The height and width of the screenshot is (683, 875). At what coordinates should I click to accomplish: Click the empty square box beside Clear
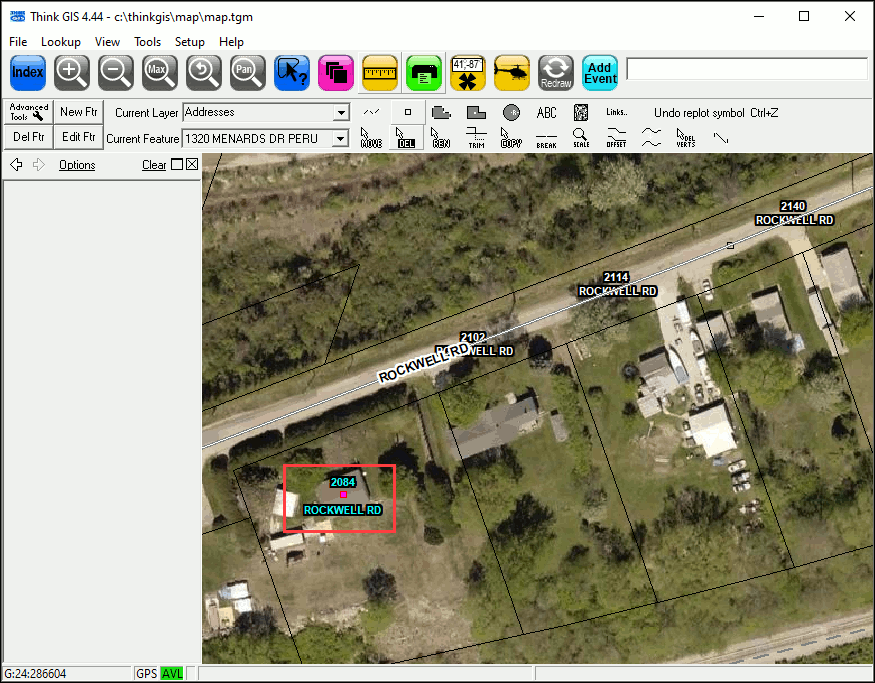(177, 164)
